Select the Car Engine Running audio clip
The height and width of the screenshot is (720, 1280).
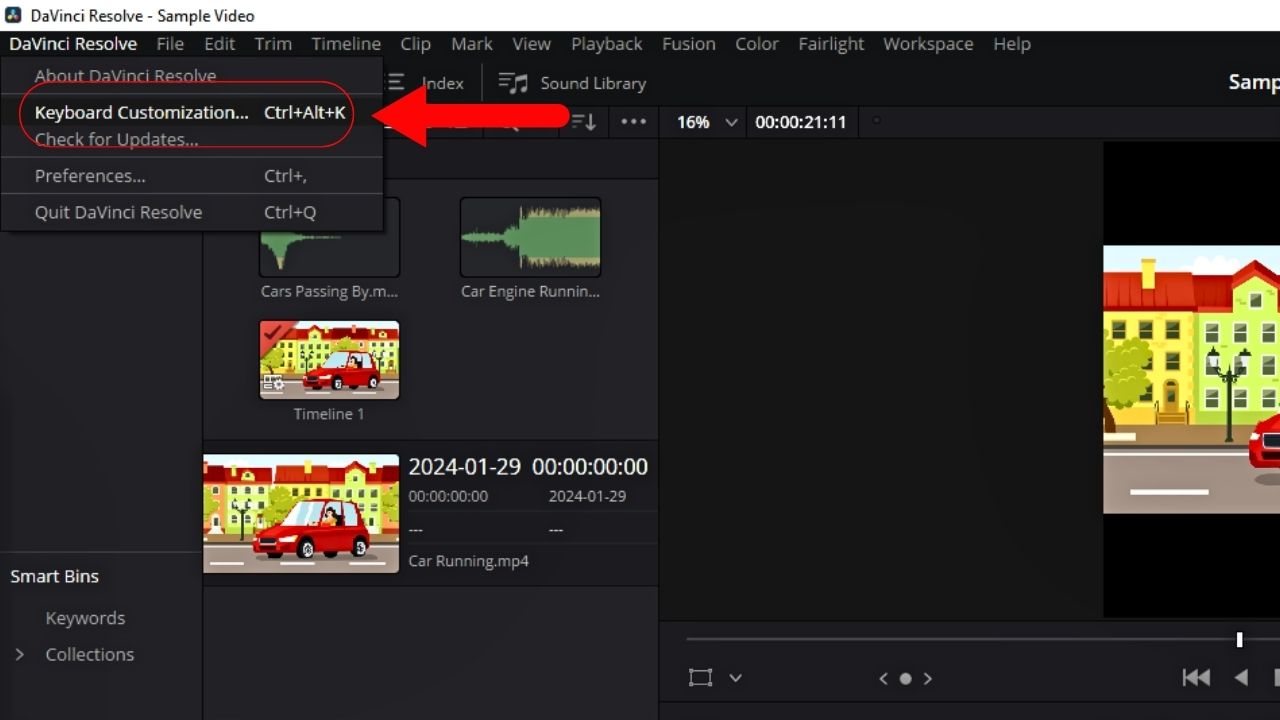[530, 237]
